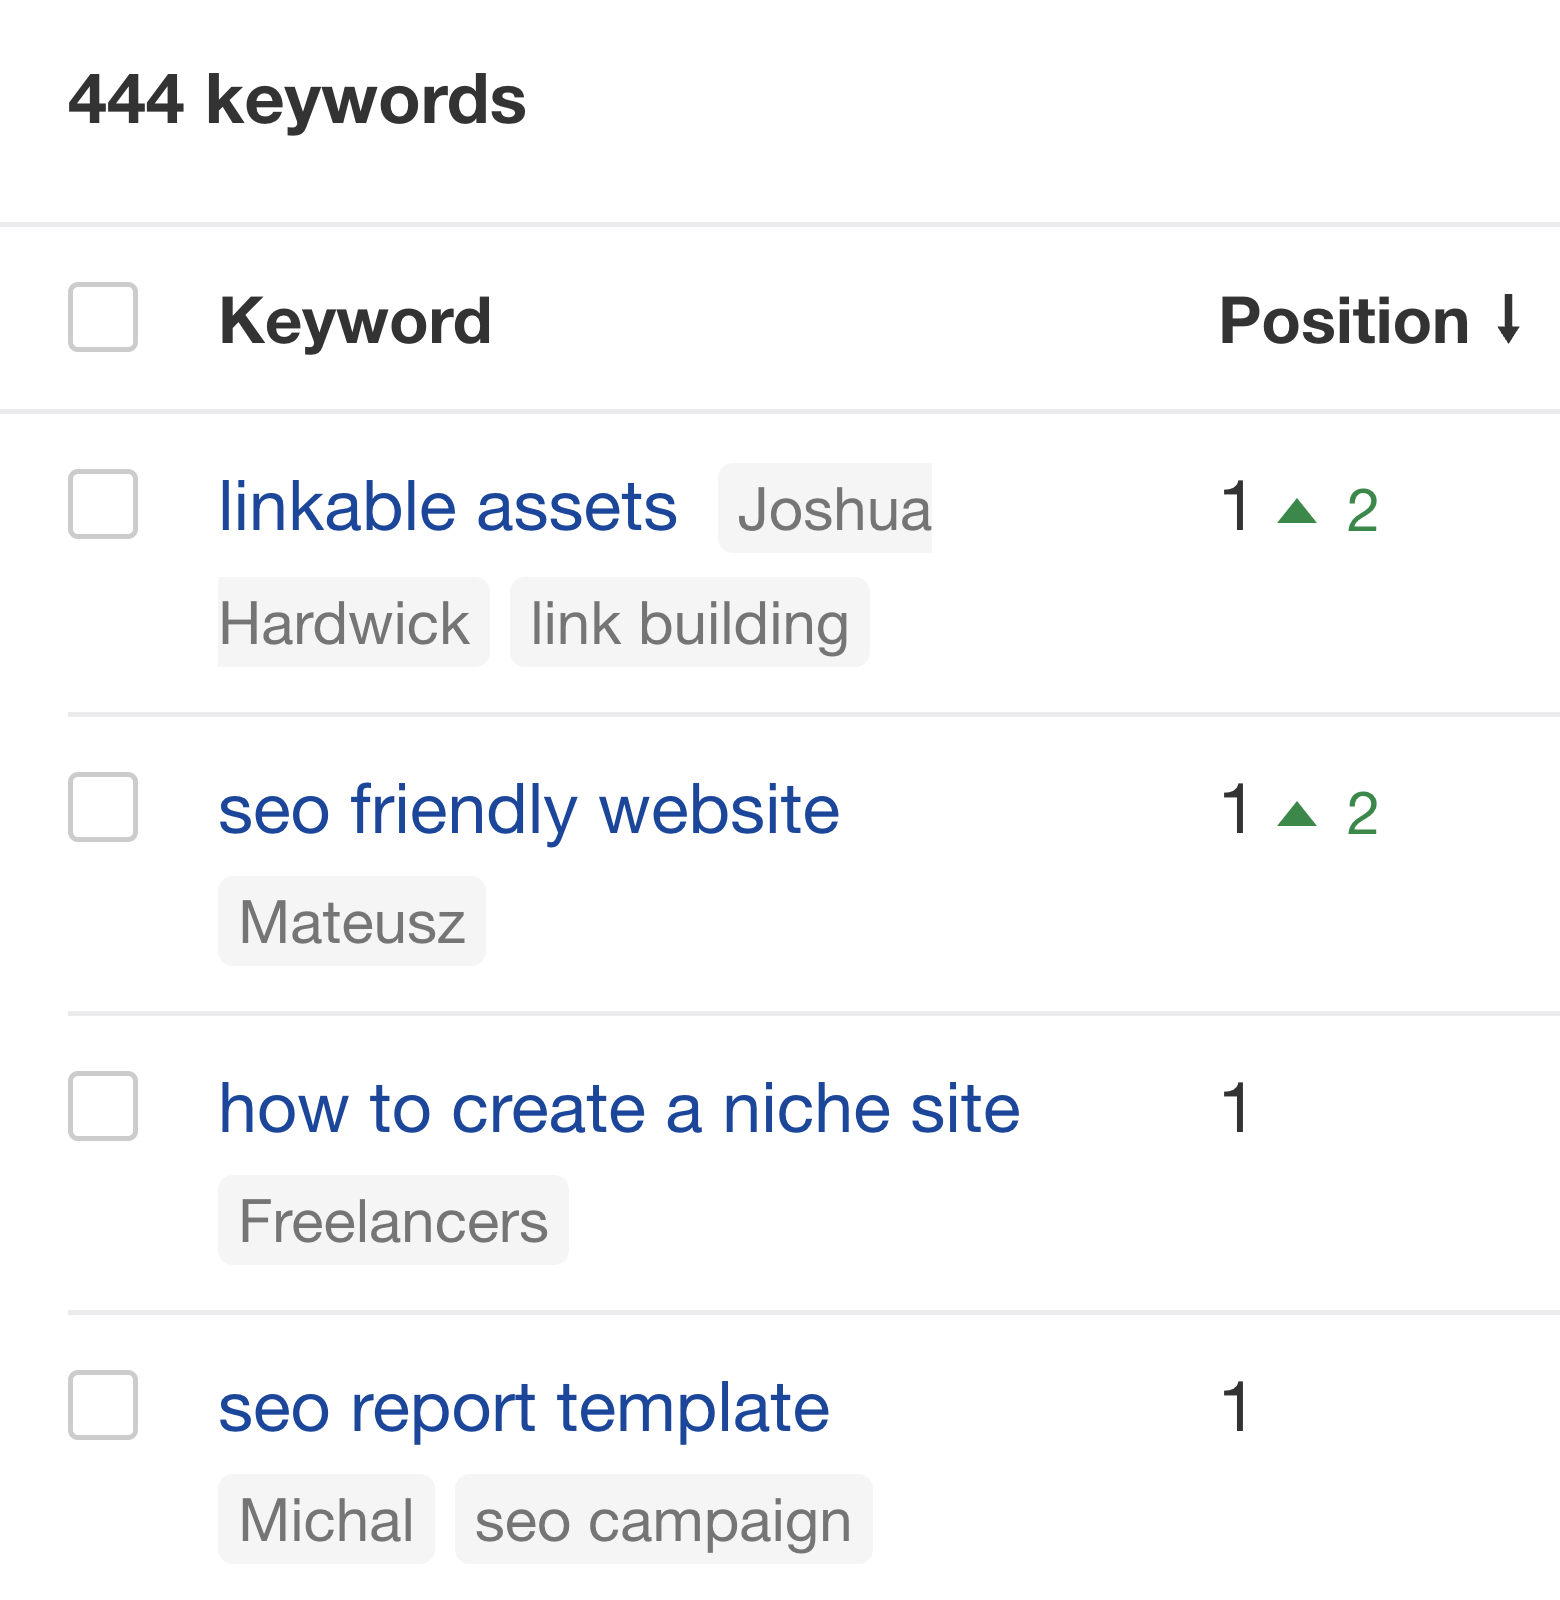
Task: Check the select-all checkbox in header row
Action: click(102, 318)
